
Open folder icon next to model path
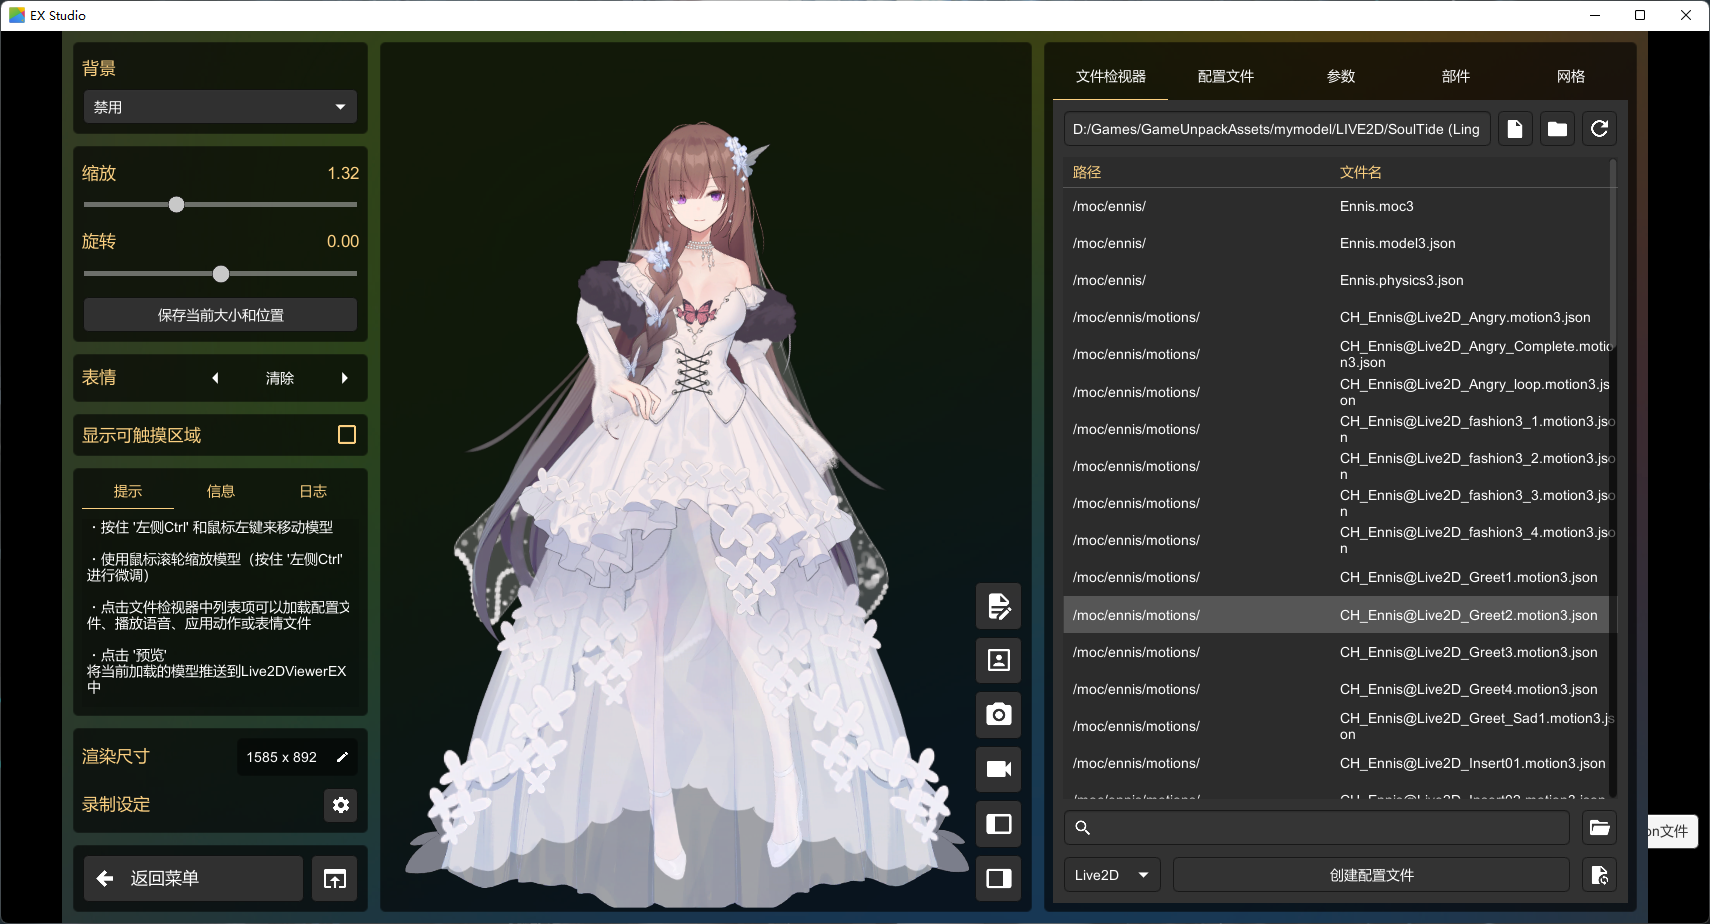(x=1557, y=129)
